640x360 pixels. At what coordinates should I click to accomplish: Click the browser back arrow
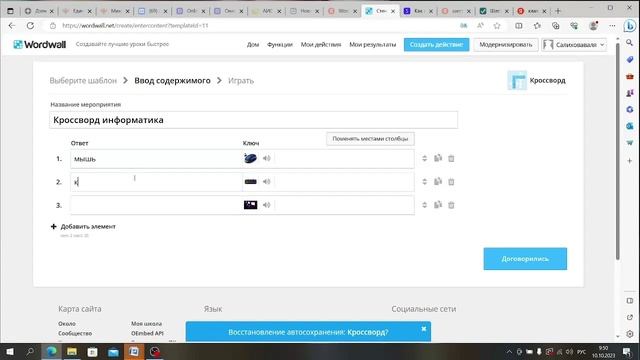tap(12, 25)
